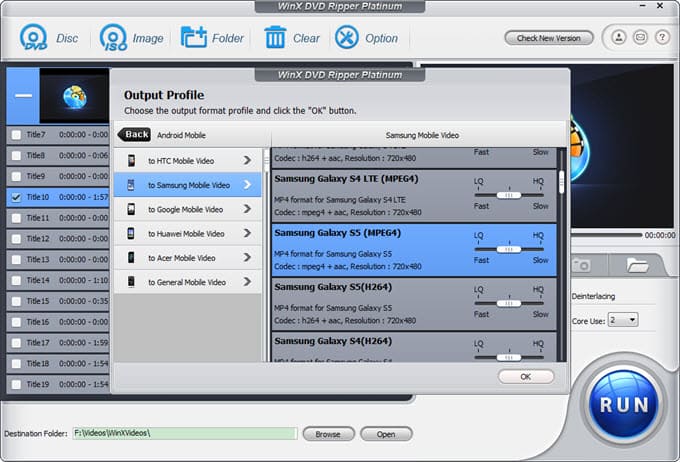This screenshot has height=462, width=680.
Task: Expand HTC Mobile Video arrow
Action: pos(247,161)
